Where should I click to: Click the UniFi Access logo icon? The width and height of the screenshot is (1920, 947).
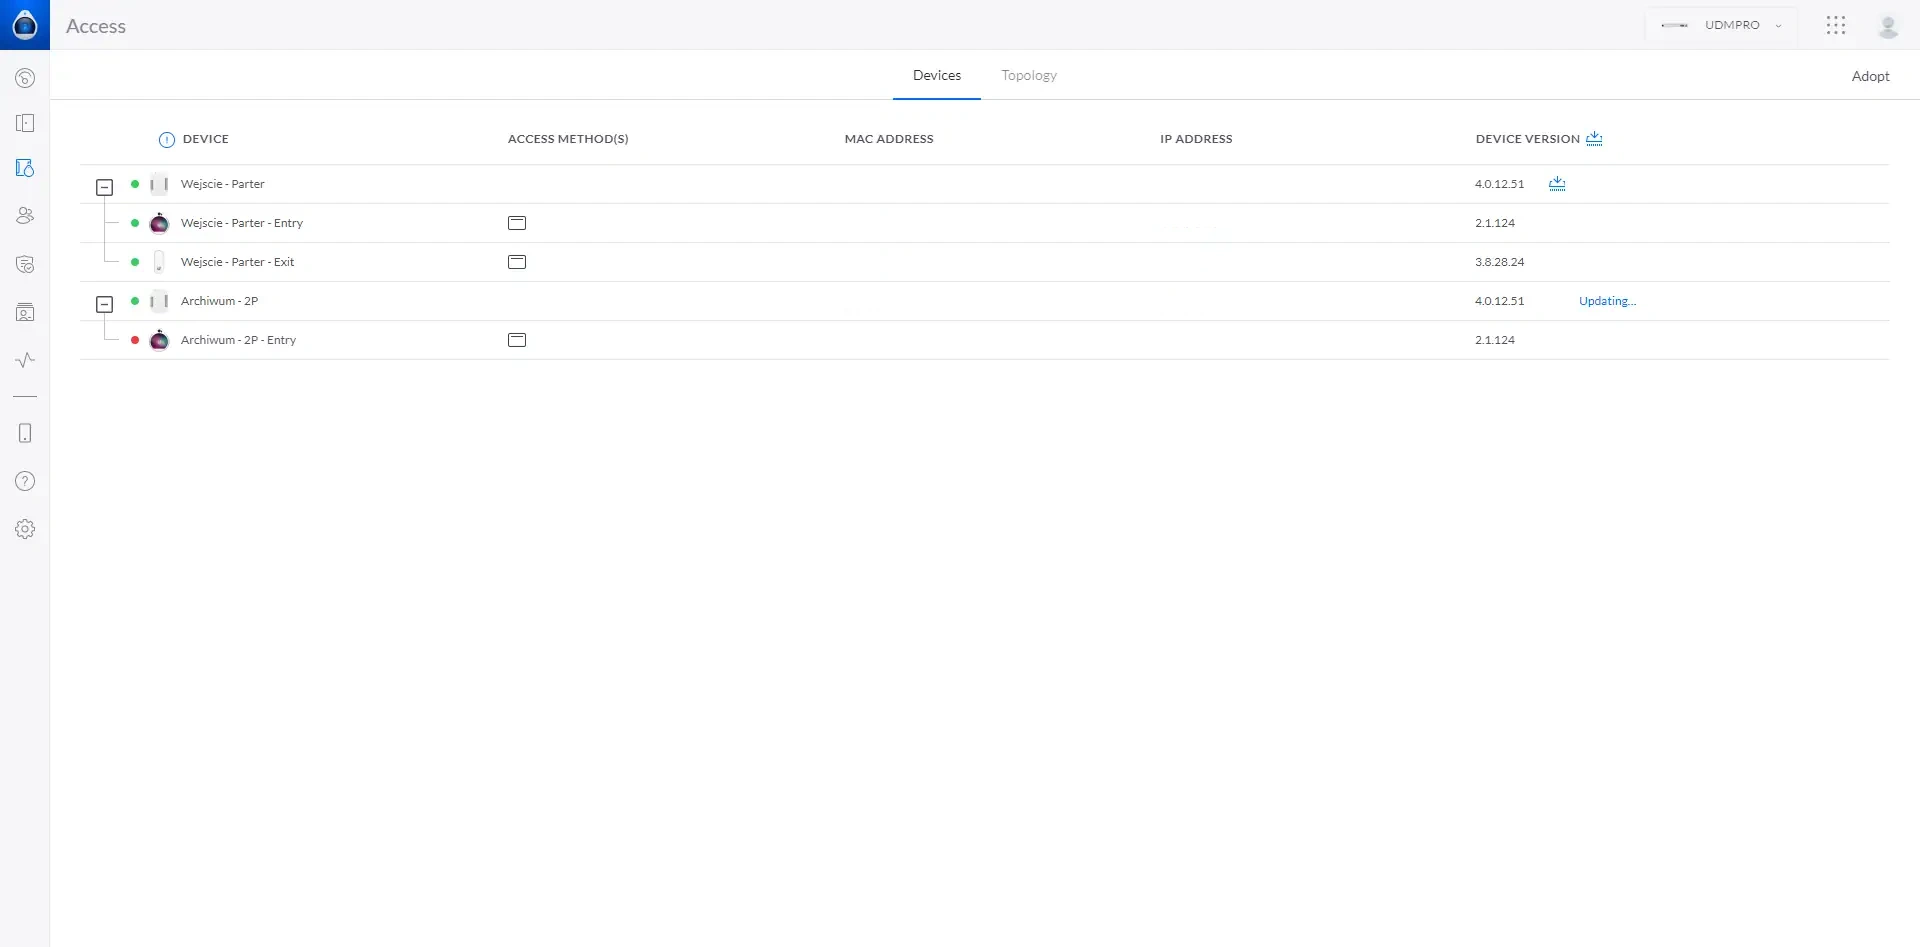pyautogui.click(x=24, y=25)
